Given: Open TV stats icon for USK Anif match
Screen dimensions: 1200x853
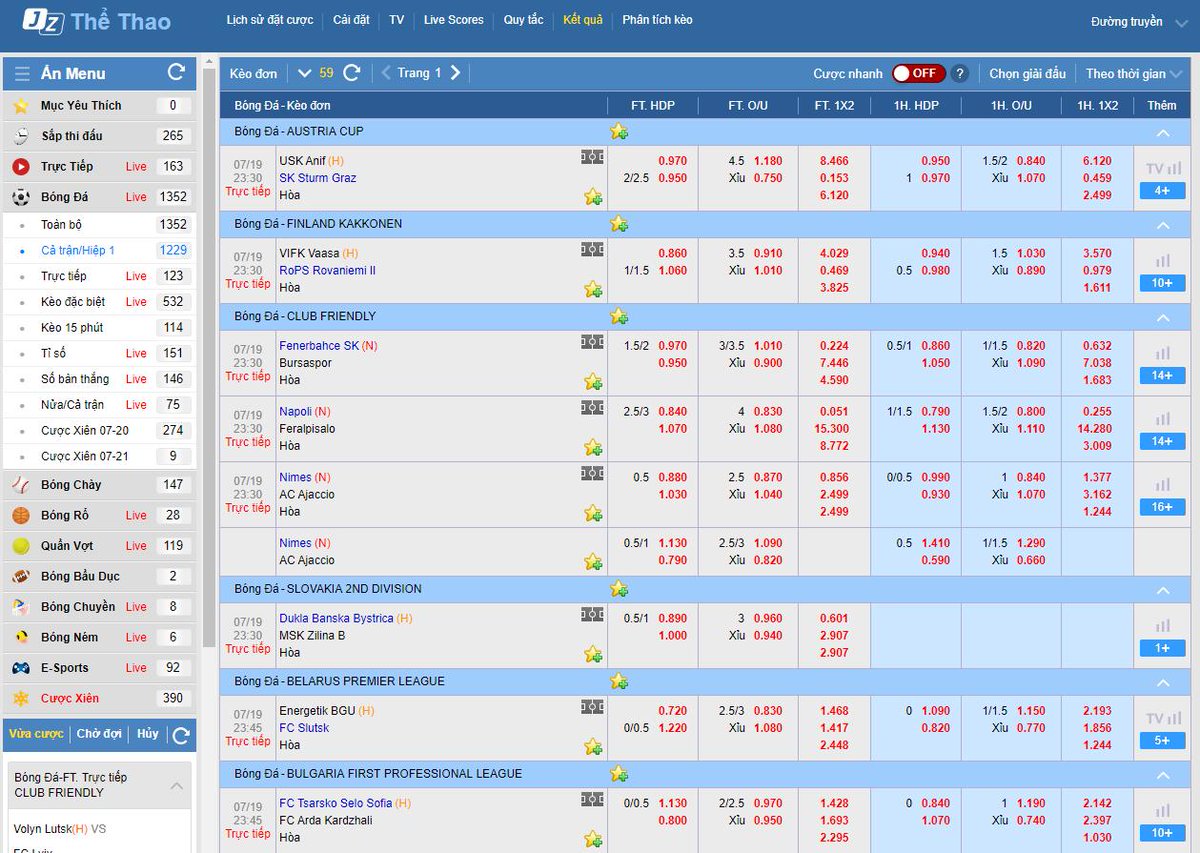Looking at the screenshot, I should 1162,168.
